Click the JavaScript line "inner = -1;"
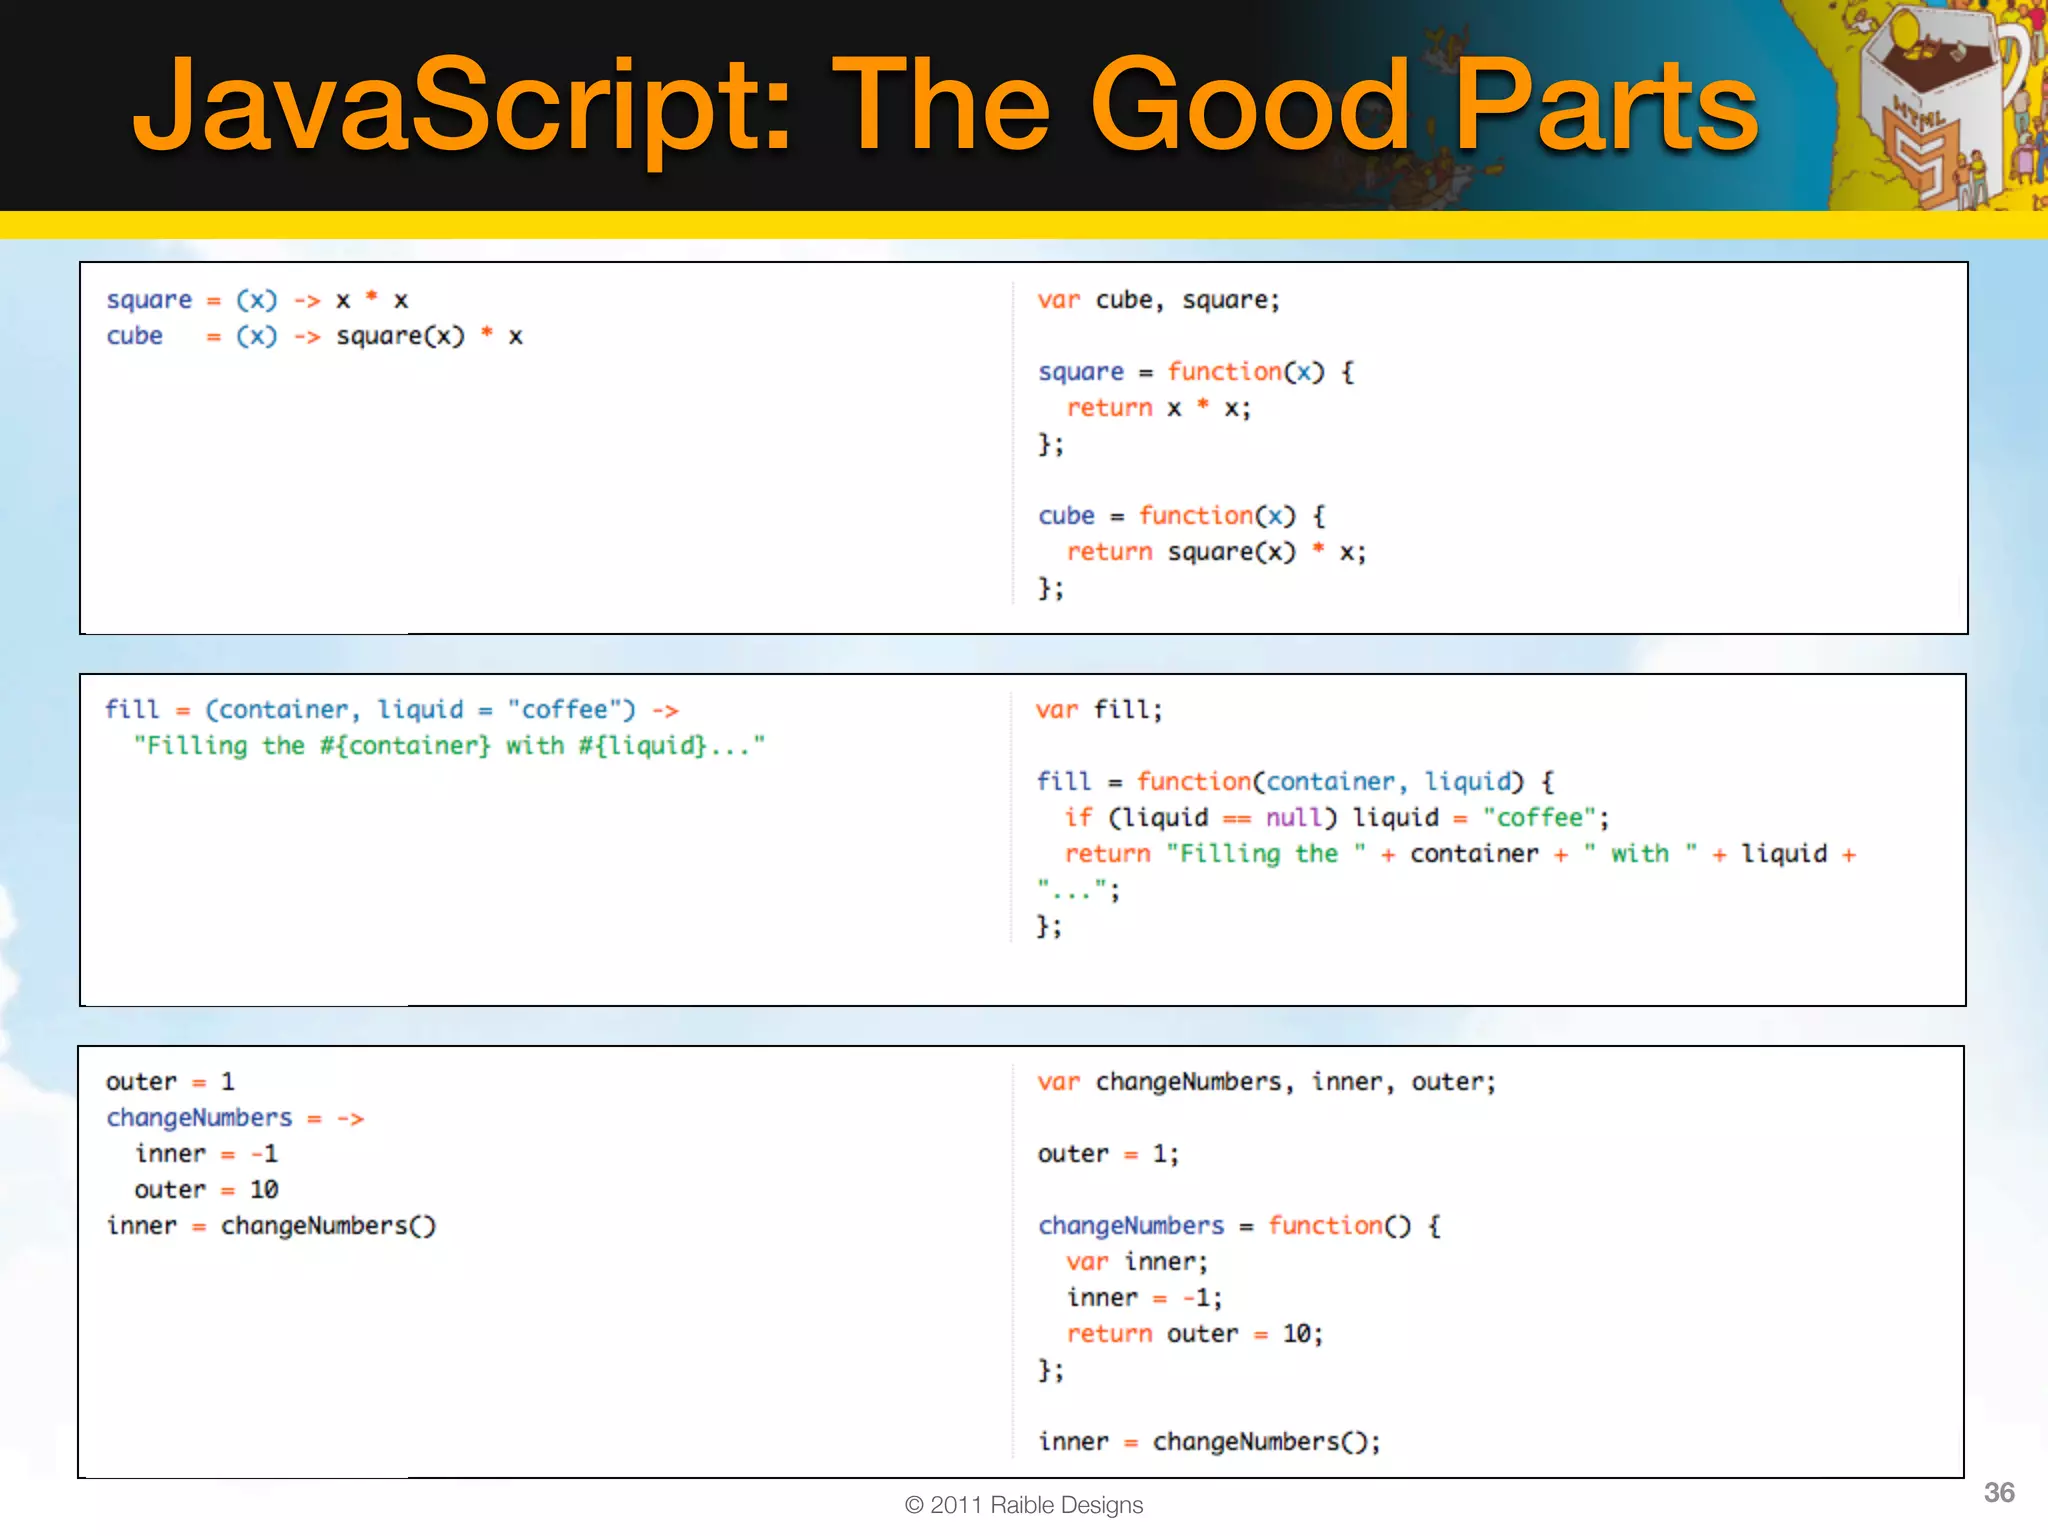This screenshot has width=2048, height=1536. tap(1144, 1298)
